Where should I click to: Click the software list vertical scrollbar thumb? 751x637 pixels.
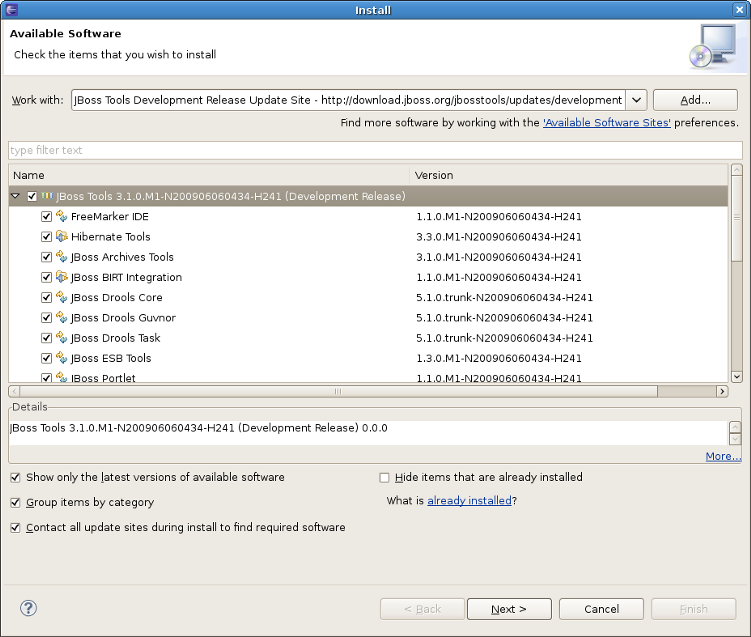(x=737, y=218)
